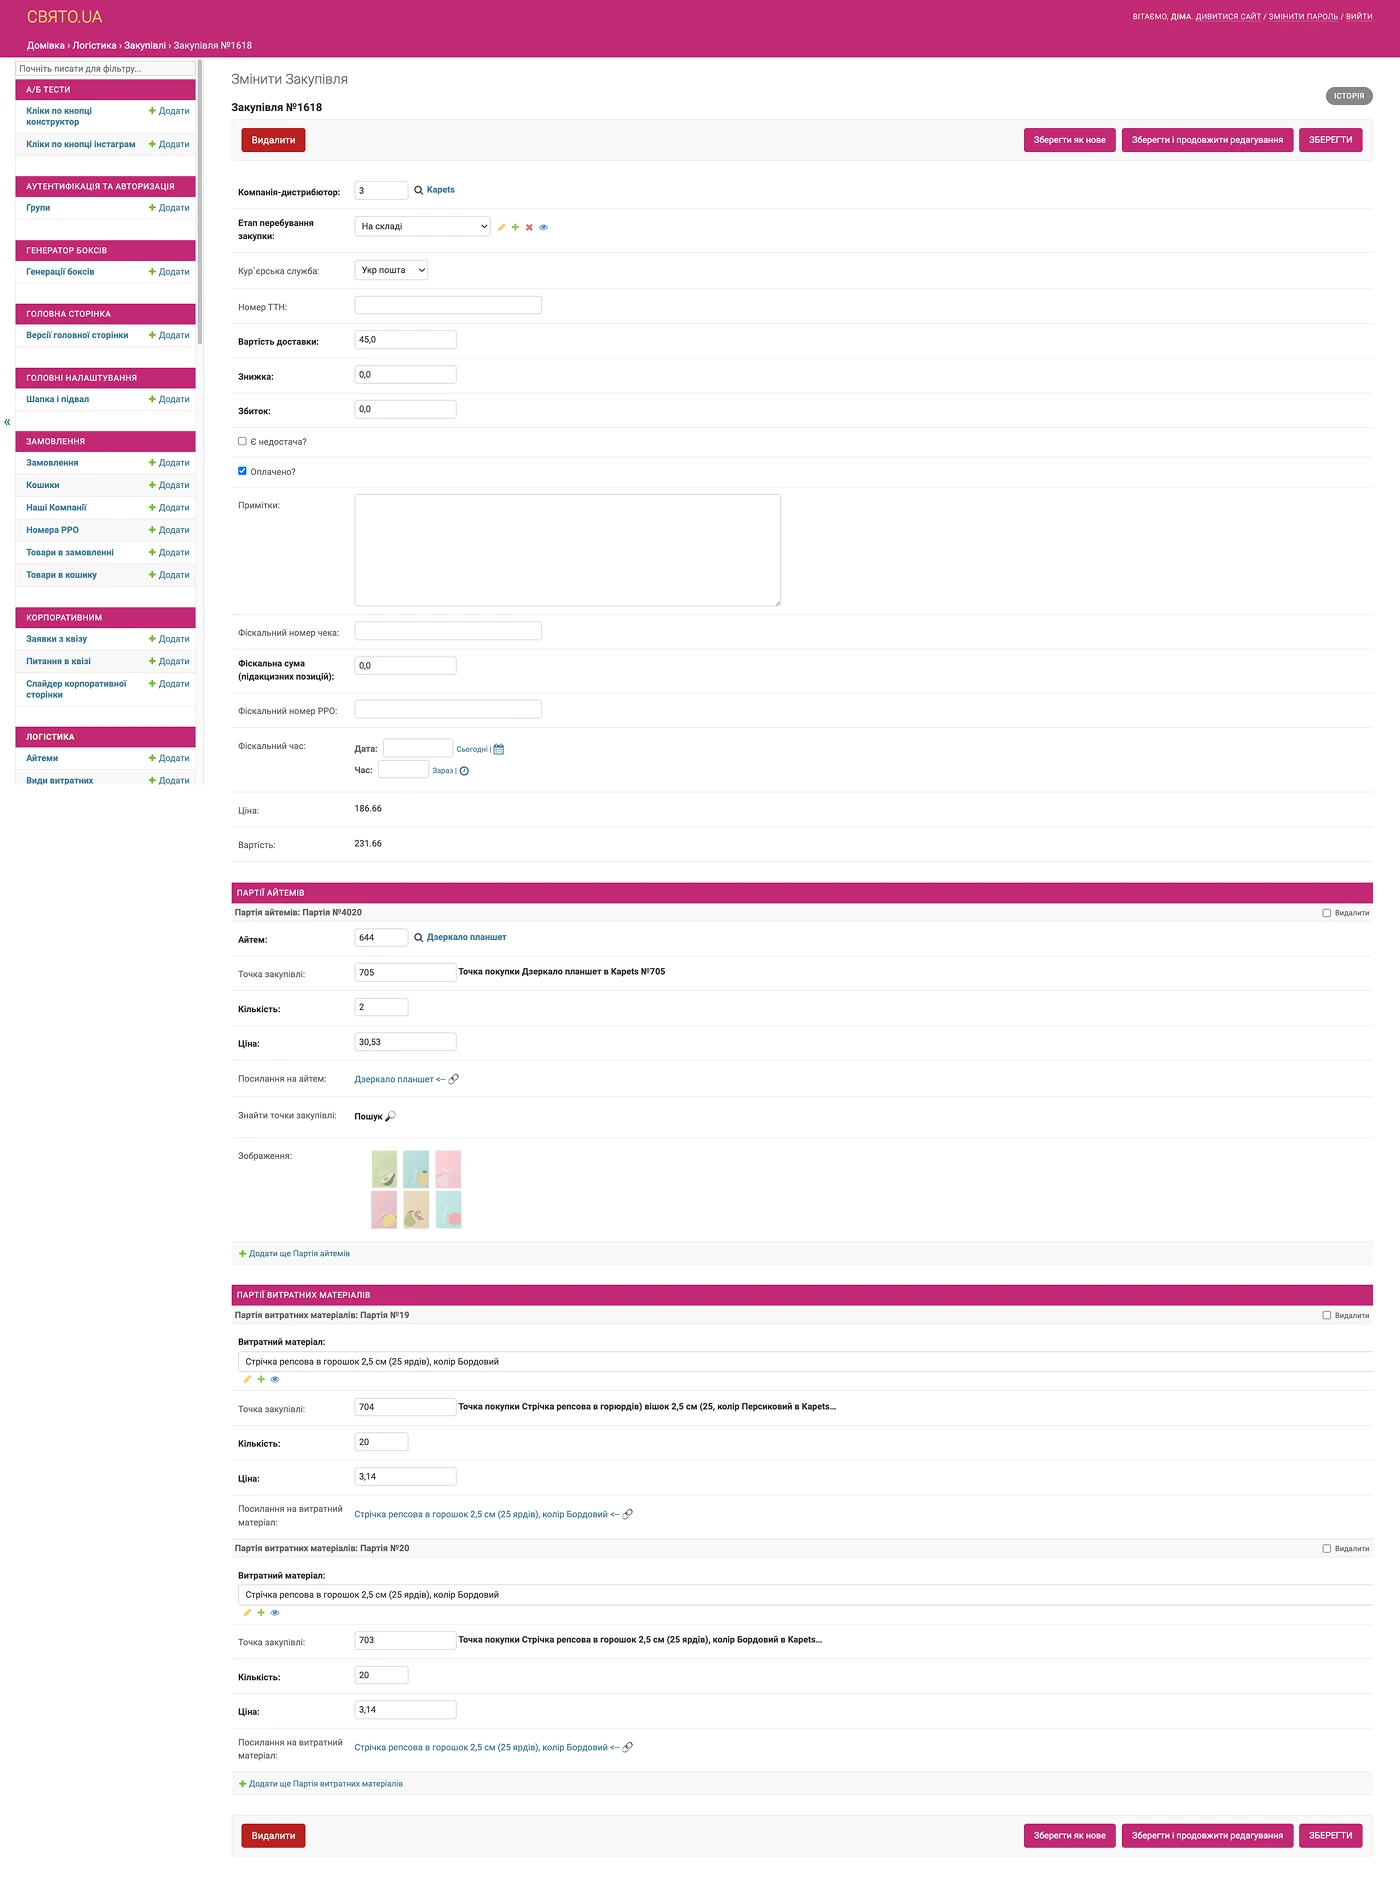Enable the Є недостача checkbox
Image resolution: width=1400 pixels, height=1897 pixels.
click(x=242, y=441)
